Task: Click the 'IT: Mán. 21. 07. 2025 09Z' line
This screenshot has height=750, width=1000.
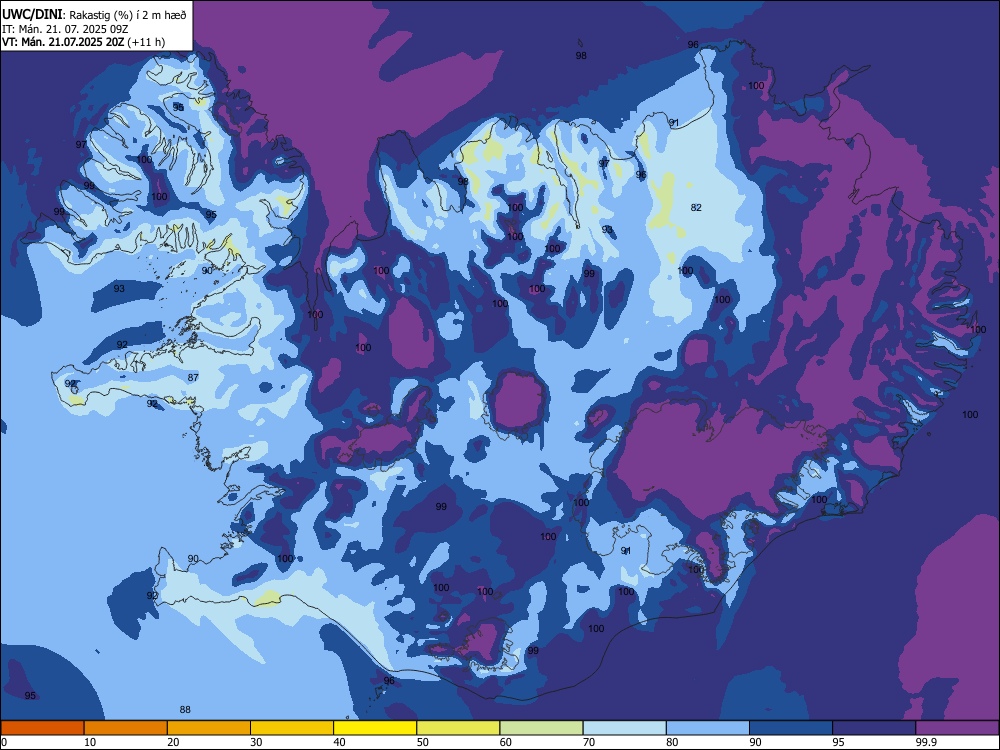Action: 66,29
